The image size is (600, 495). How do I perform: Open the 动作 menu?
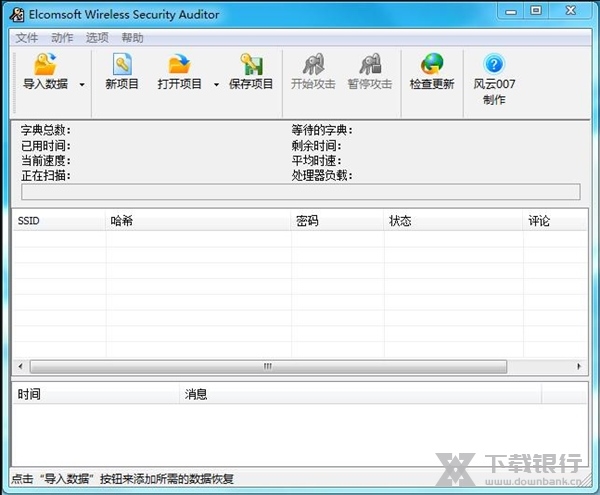click(62, 38)
